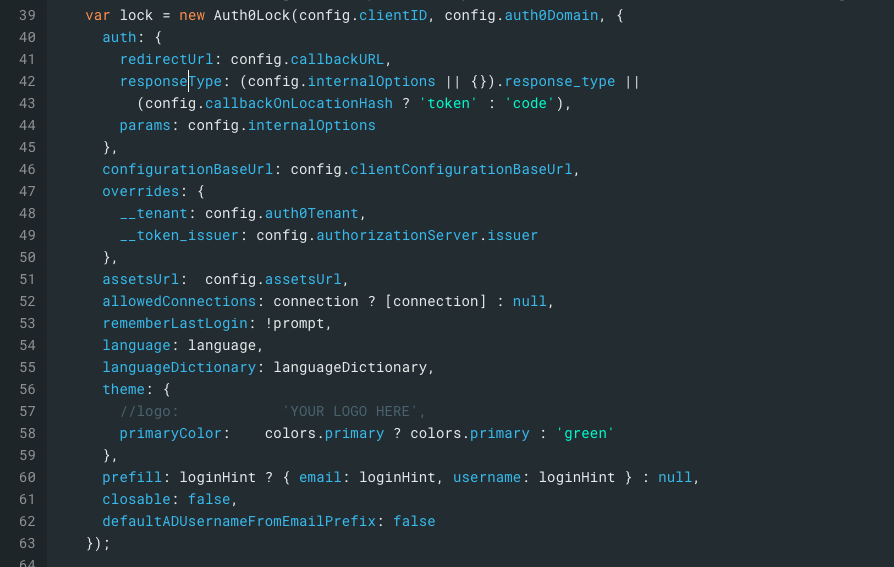Click 'response_type' on line 42
The height and width of the screenshot is (567, 894).
pos(560,82)
